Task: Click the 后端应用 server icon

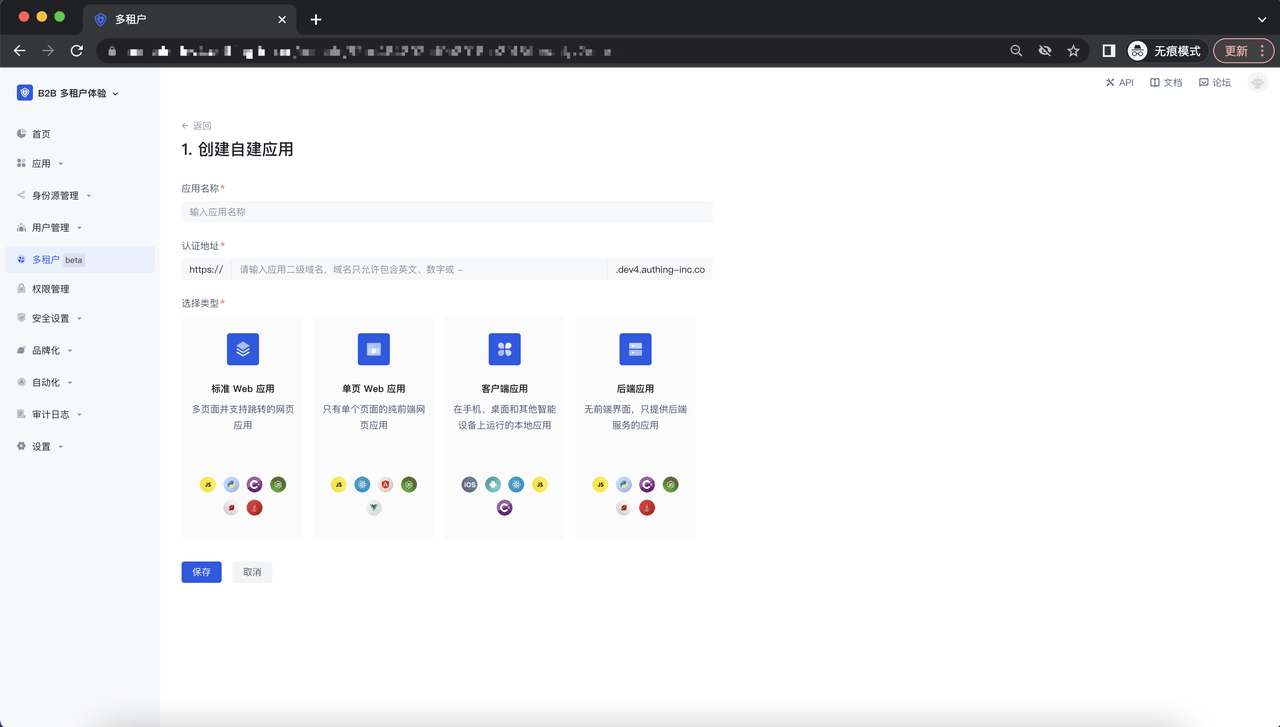Action: pyautogui.click(x=636, y=349)
